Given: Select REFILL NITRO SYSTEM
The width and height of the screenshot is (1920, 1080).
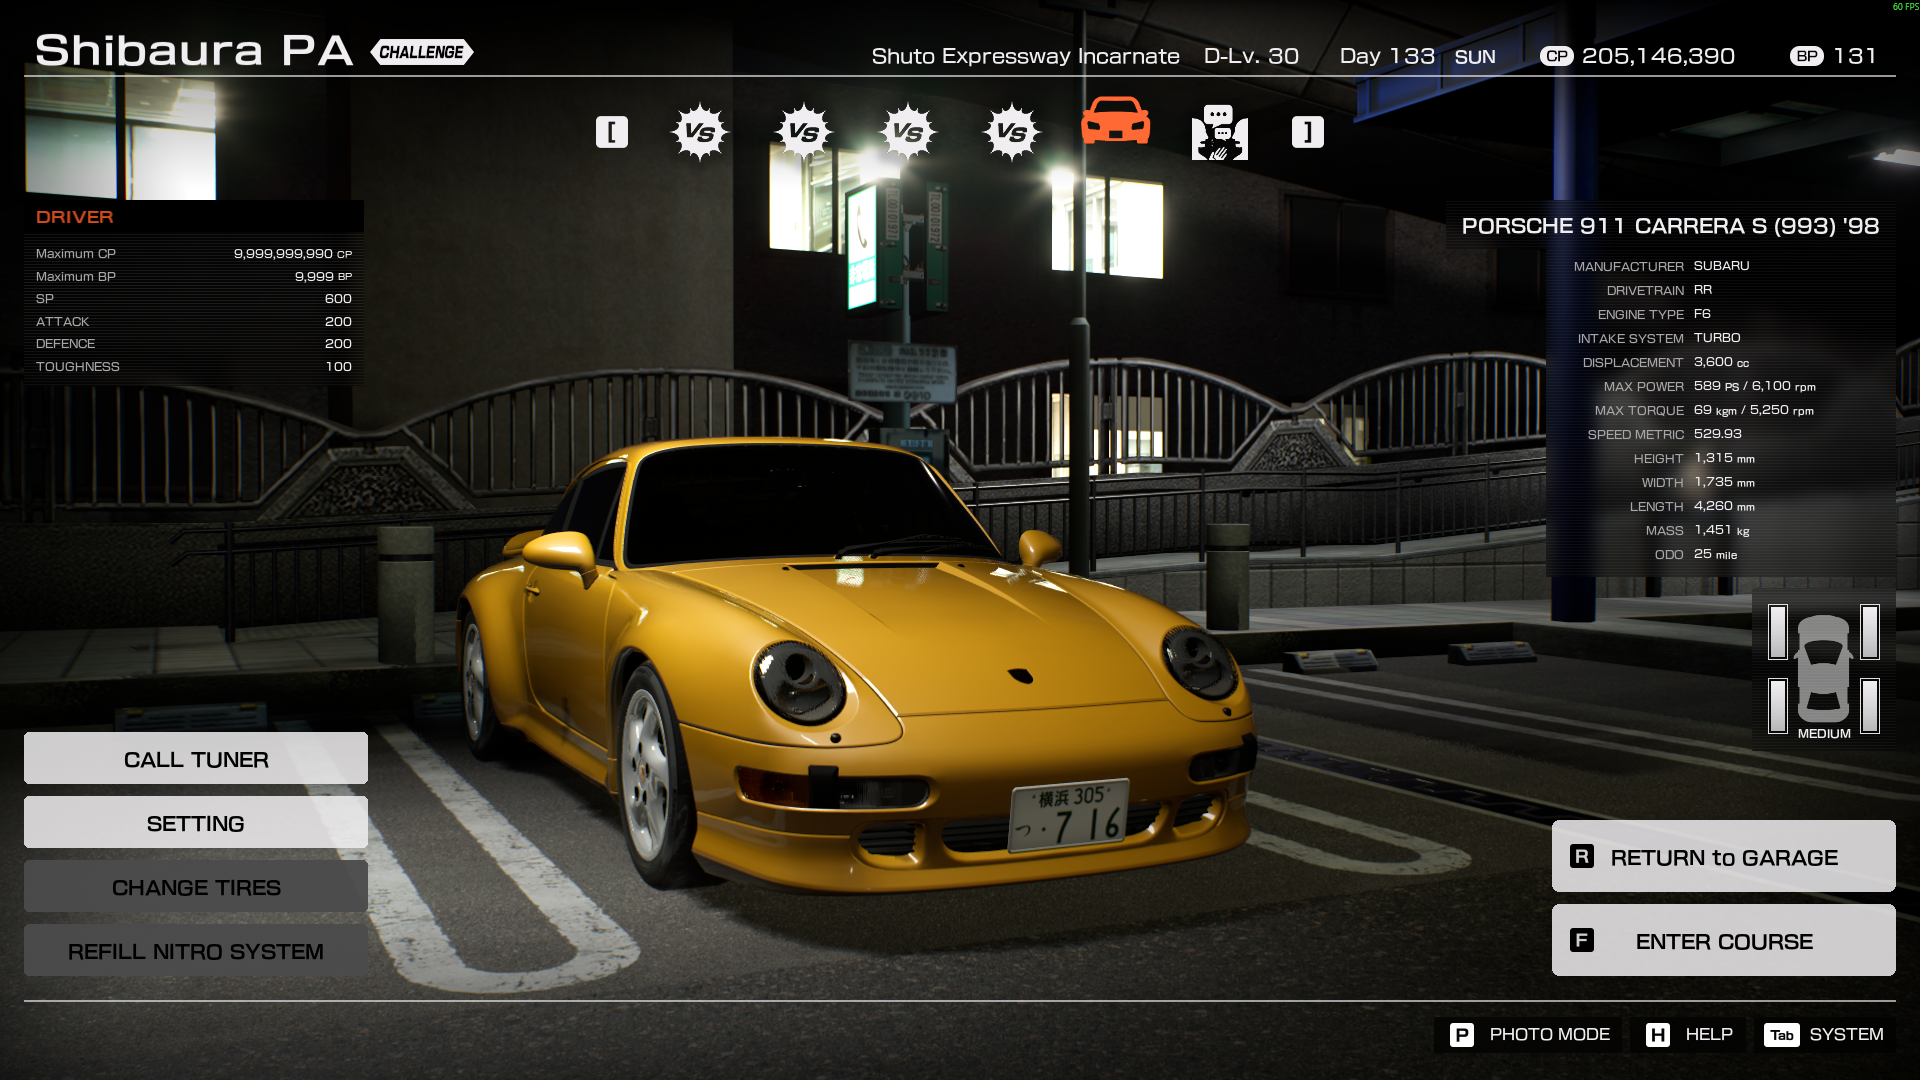Looking at the screenshot, I should pyautogui.click(x=196, y=951).
